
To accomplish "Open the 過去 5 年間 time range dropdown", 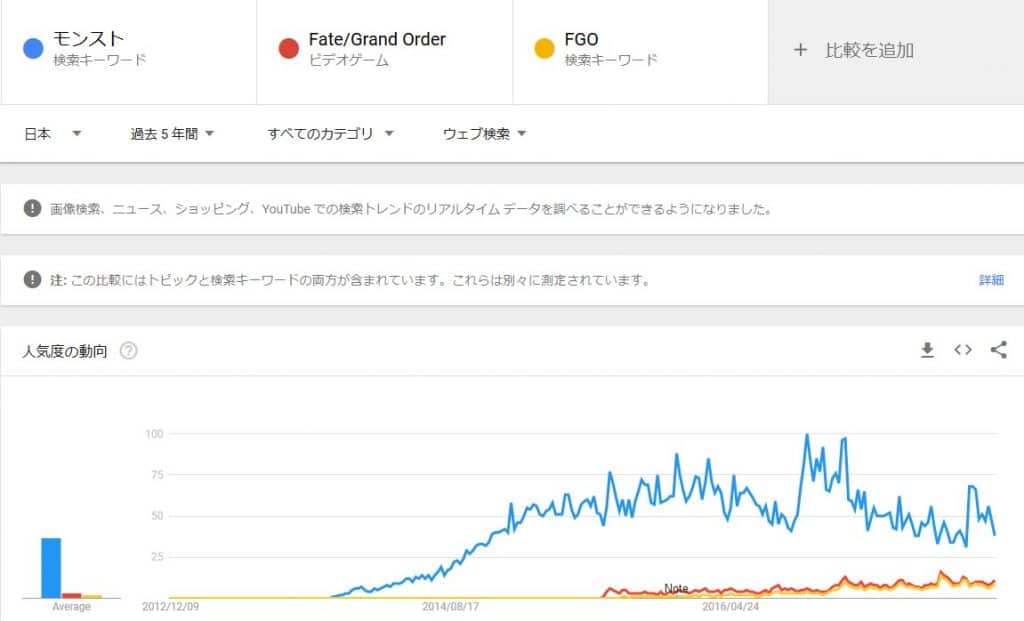I will tap(172, 134).
